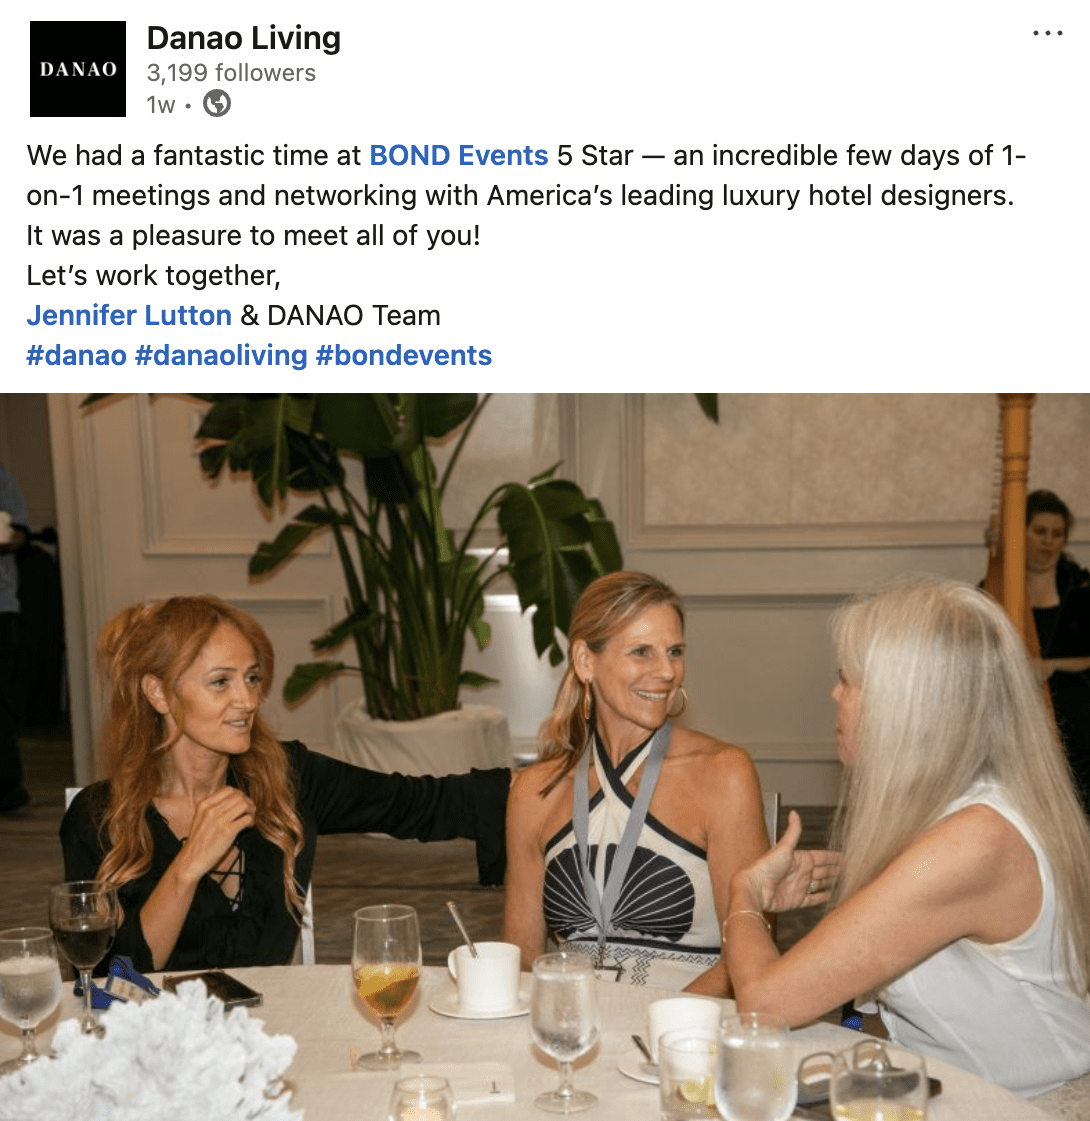Click the globe public visibility icon
The width and height of the screenshot is (1090, 1121).
pyautogui.click(x=217, y=104)
